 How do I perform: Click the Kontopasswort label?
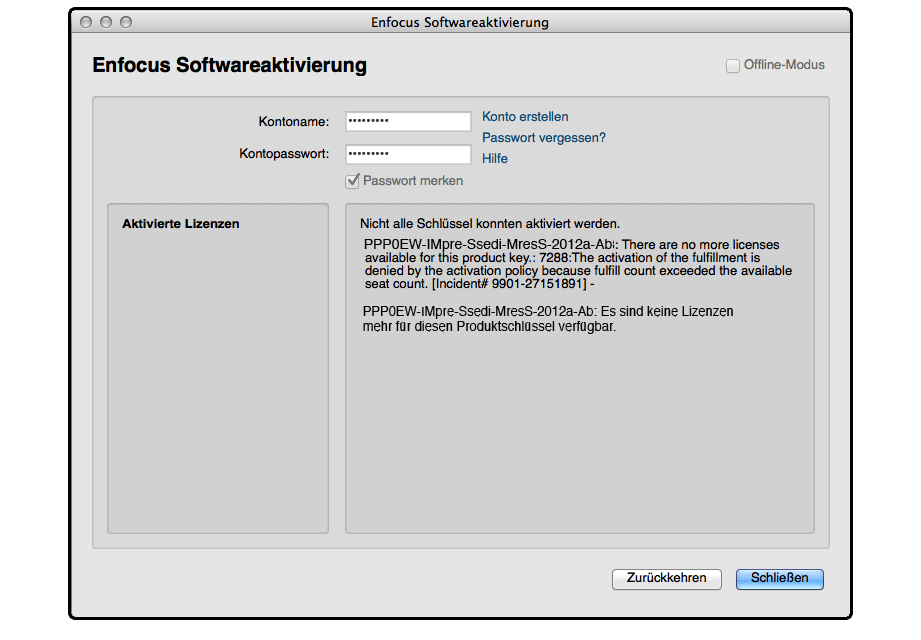tap(284, 155)
